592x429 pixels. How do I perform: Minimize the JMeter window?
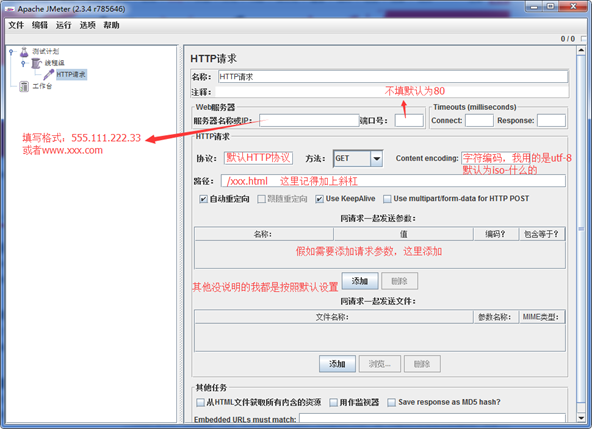point(534,7)
